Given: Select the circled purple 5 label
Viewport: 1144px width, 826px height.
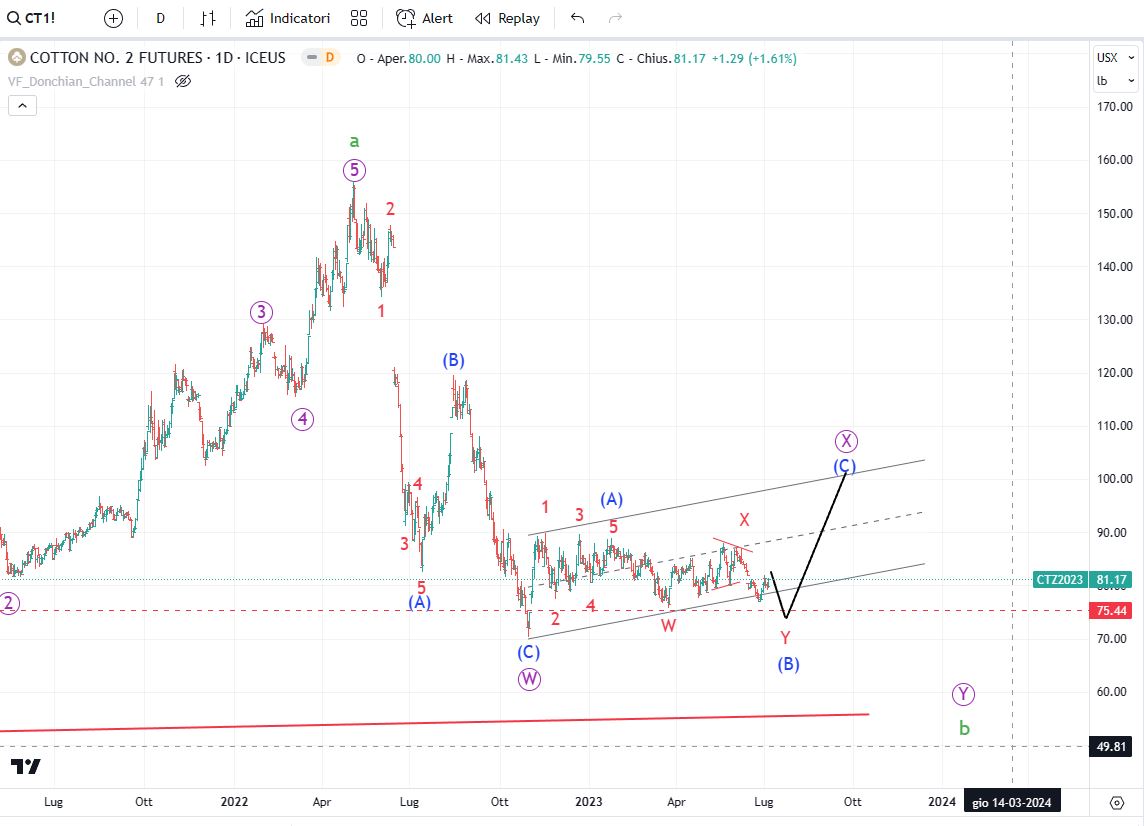Looking at the screenshot, I should [354, 171].
